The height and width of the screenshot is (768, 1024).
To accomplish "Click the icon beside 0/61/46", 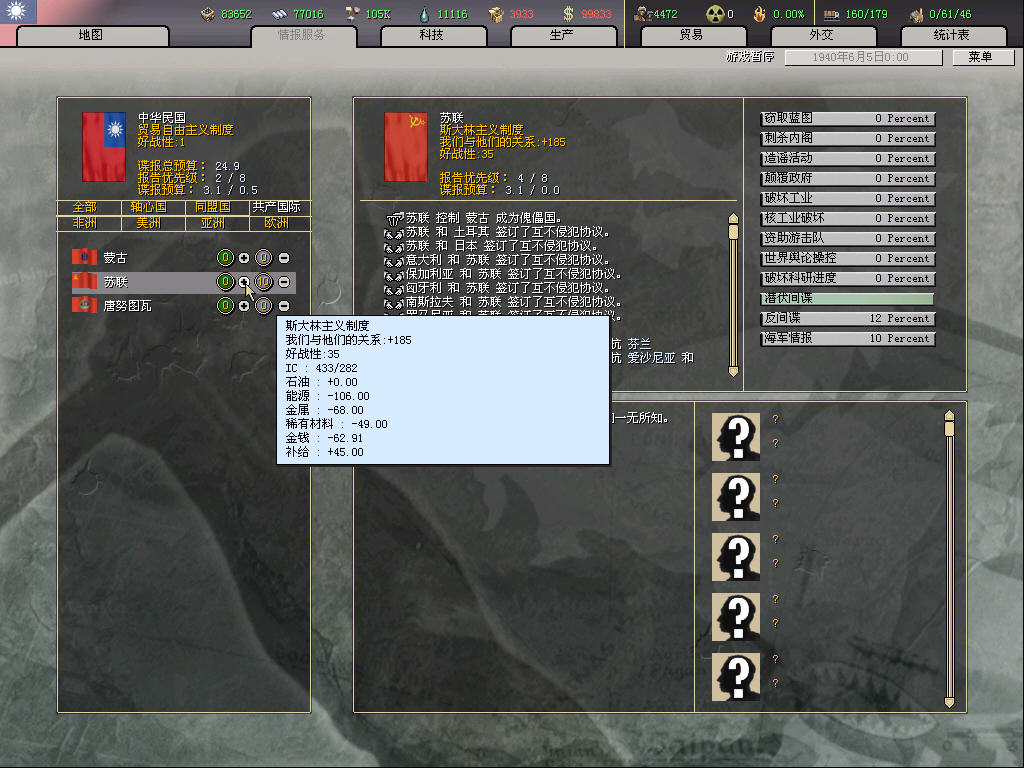I will tap(916, 14).
